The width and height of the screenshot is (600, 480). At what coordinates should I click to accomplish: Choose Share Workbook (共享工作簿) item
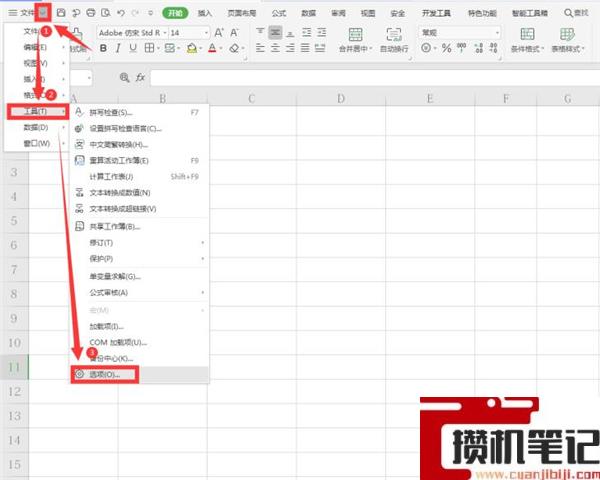click(140, 227)
